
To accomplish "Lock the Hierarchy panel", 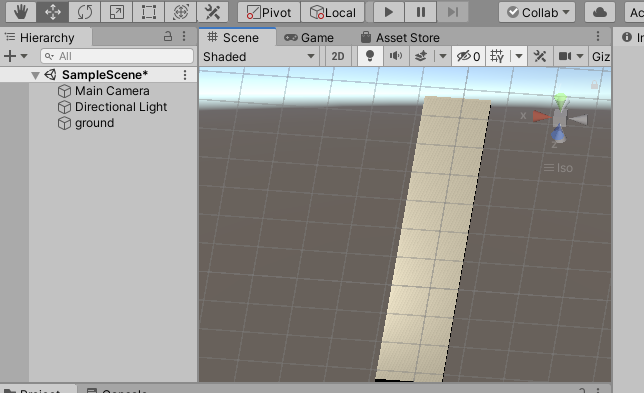I will coord(168,36).
